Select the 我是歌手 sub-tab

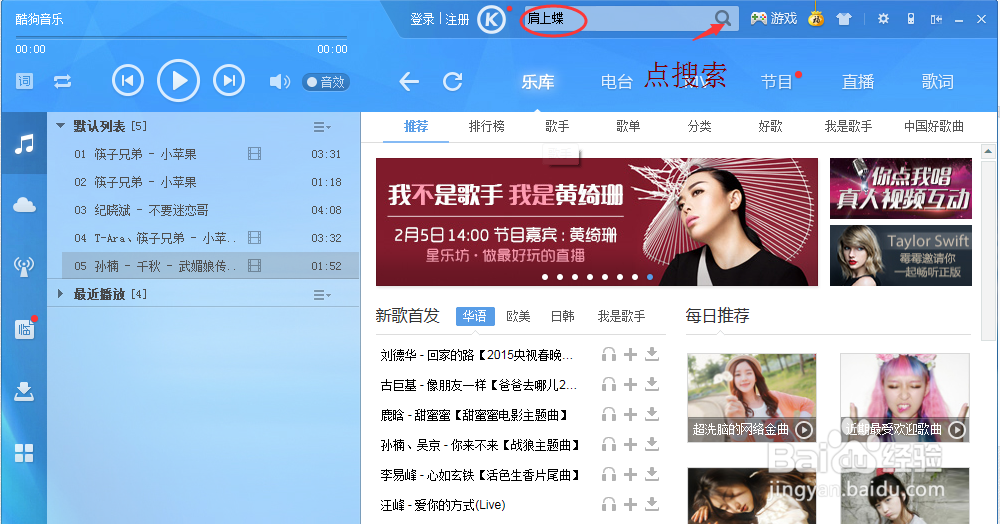click(848, 126)
